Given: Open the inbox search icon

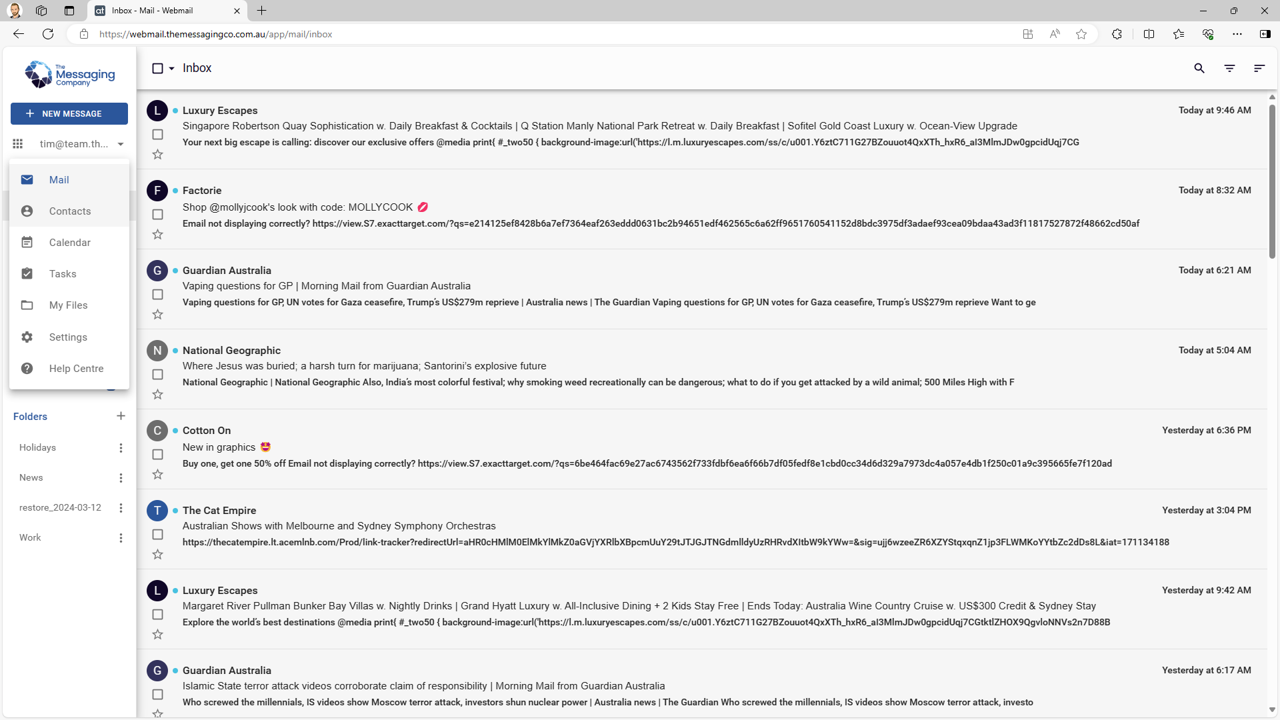Looking at the screenshot, I should click(1199, 68).
